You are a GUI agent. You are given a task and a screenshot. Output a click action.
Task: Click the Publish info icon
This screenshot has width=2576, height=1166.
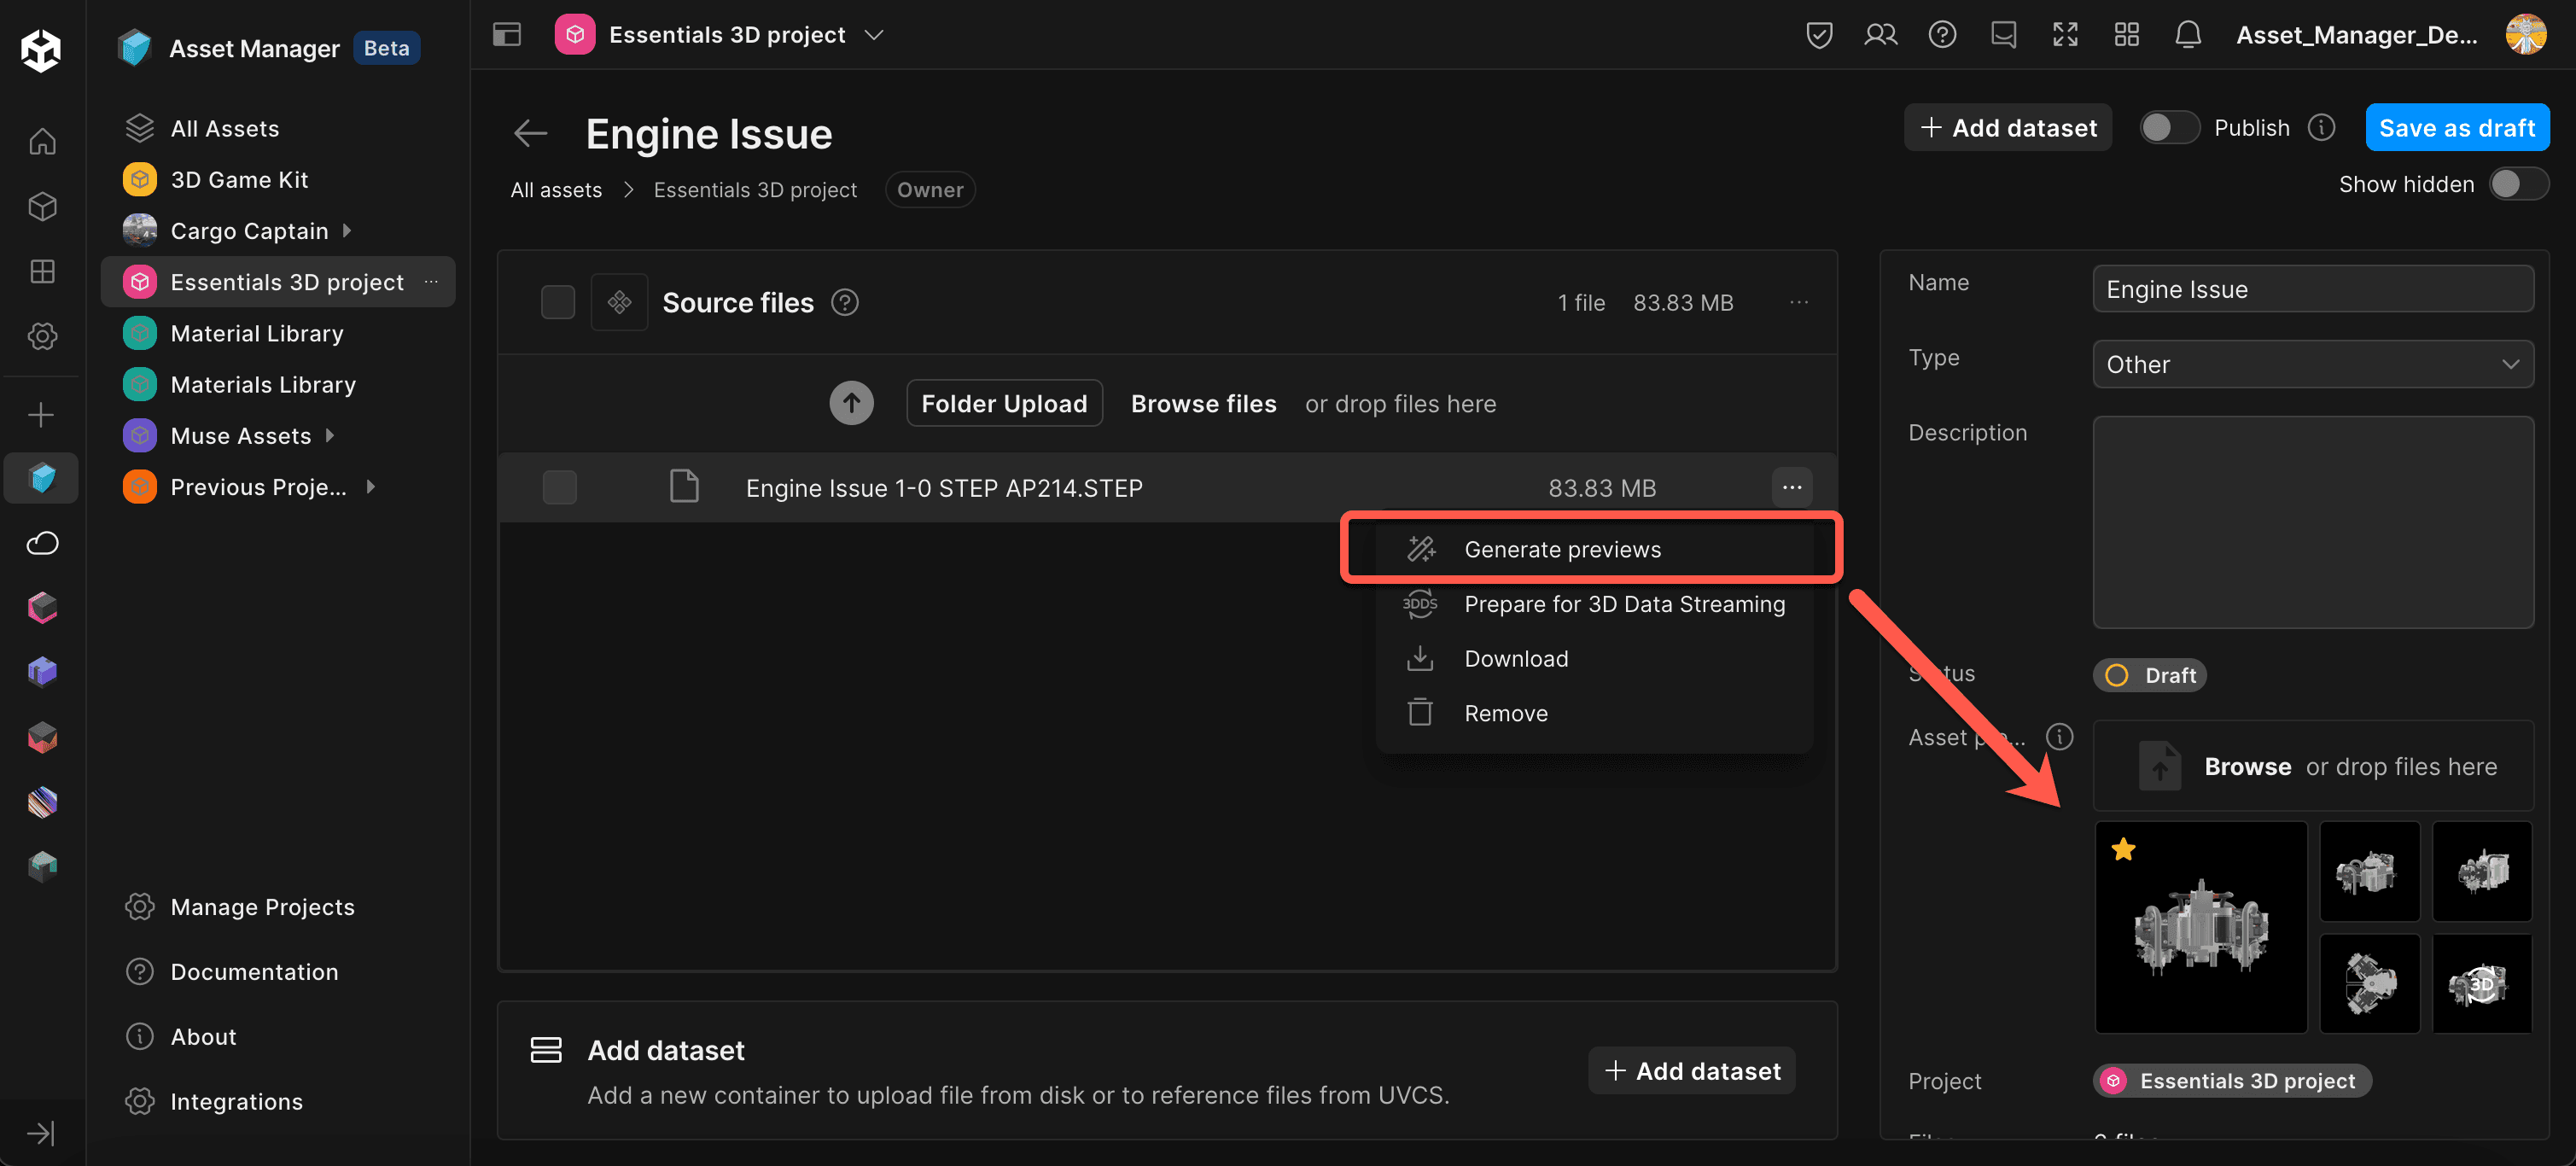pyautogui.click(x=2321, y=128)
